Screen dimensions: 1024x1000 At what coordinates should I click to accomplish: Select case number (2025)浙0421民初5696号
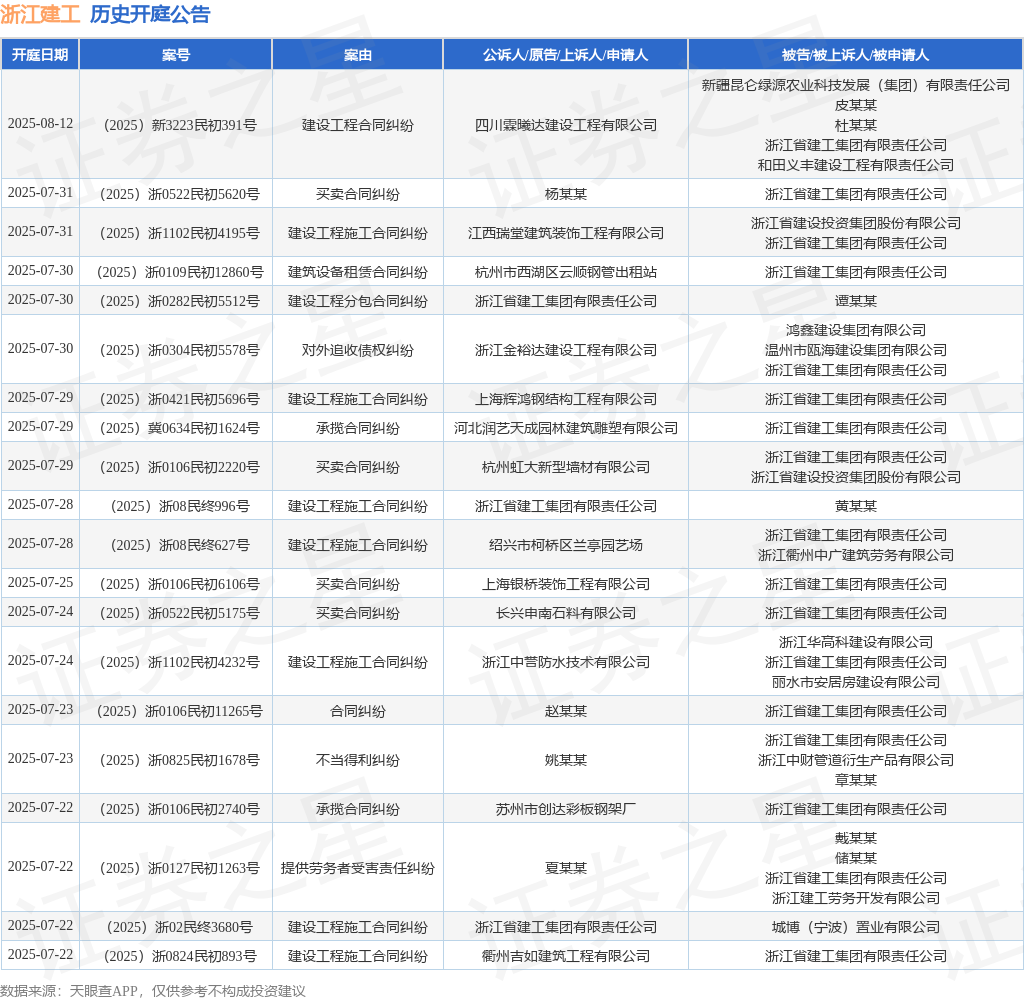tap(180, 399)
